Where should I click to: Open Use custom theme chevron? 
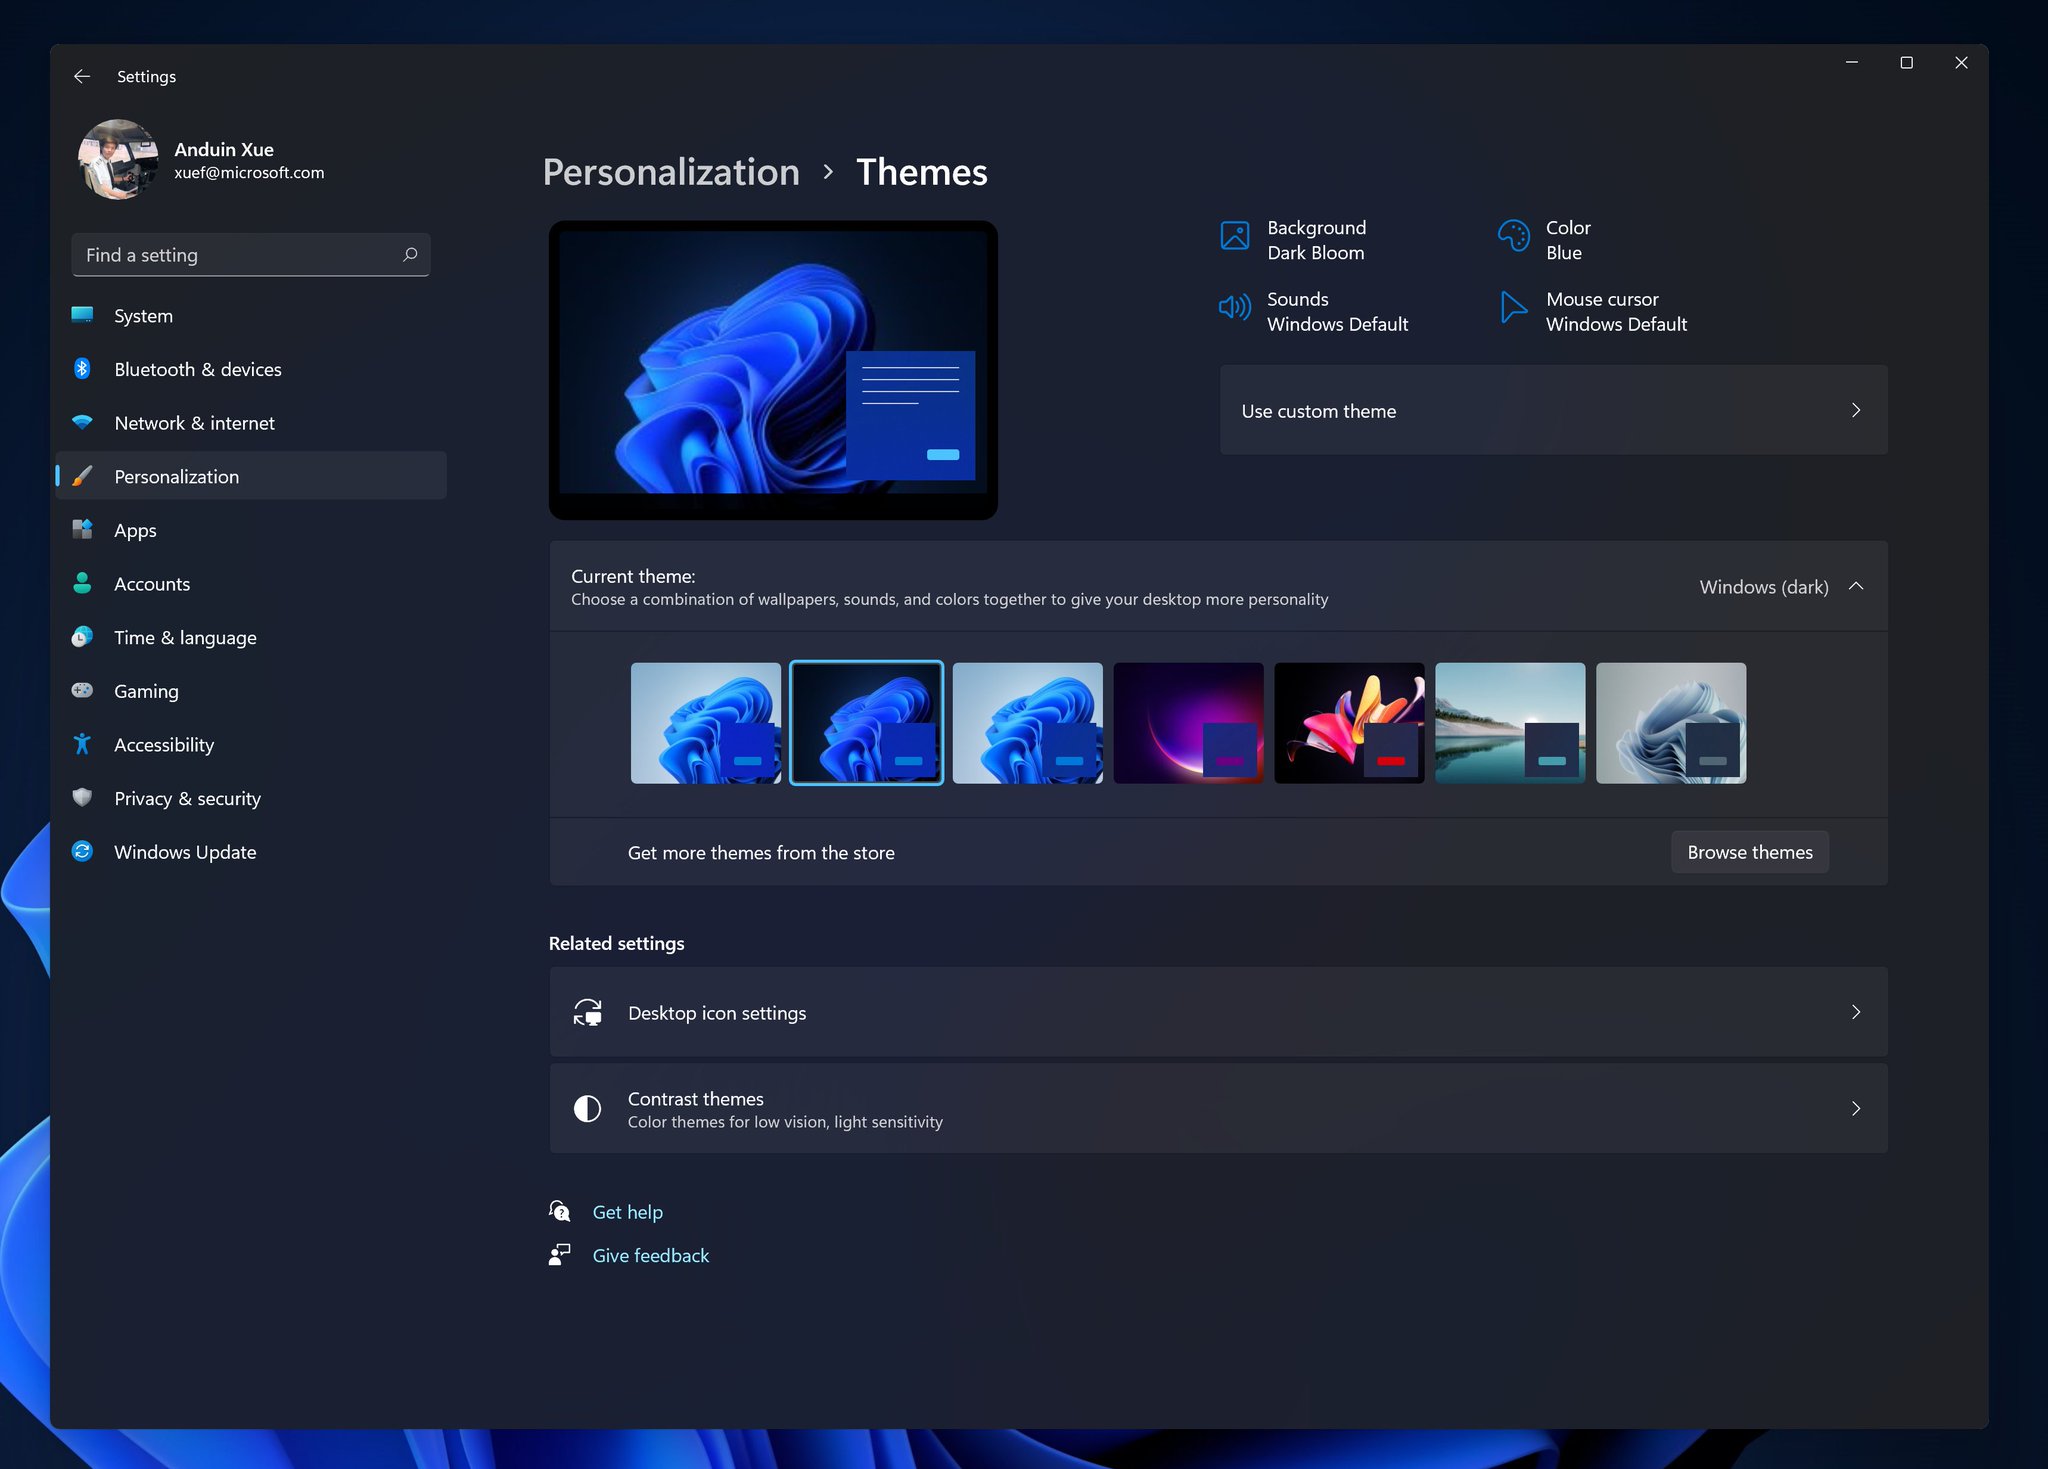click(1855, 410)
